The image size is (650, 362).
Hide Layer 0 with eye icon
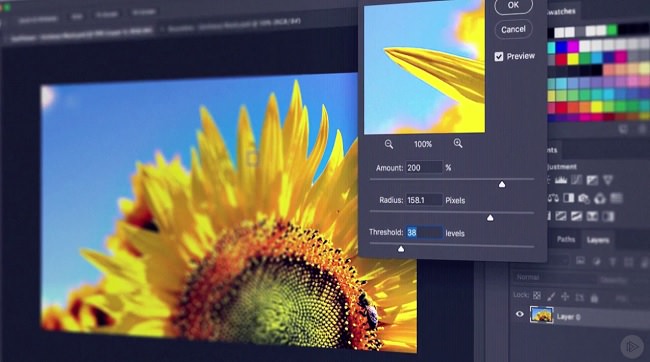pyautogui.click(x=519, y=314)
